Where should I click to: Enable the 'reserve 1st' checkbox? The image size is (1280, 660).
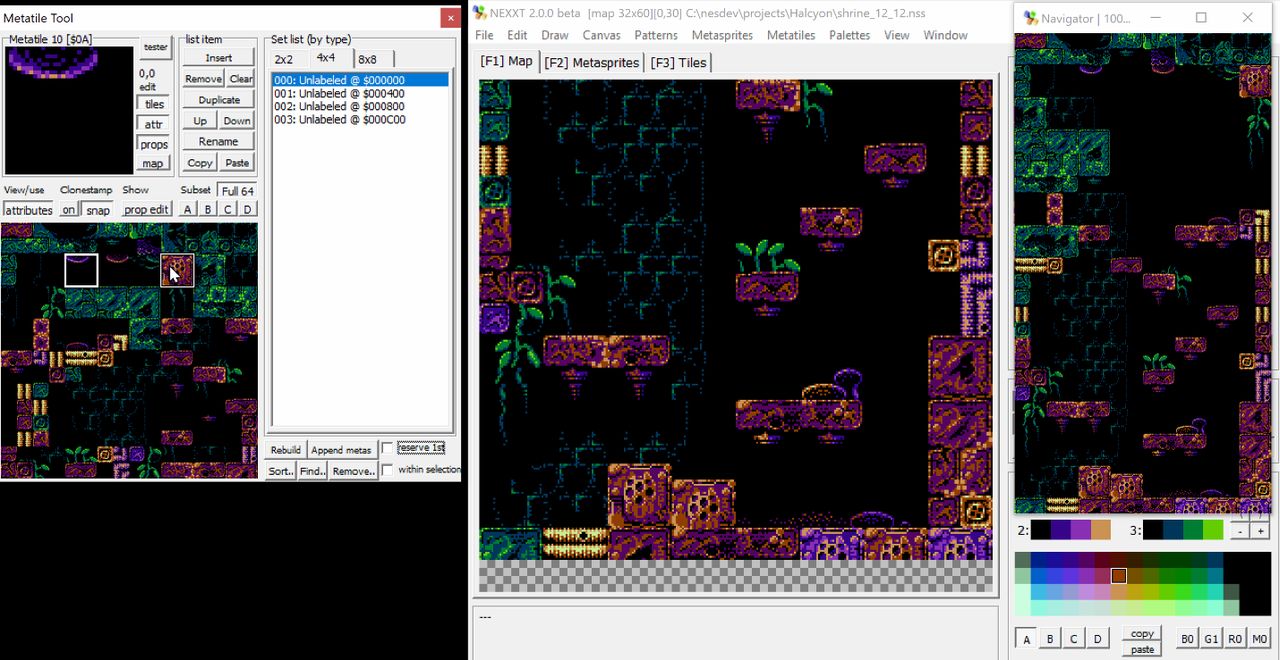click(x=388, y=448)
